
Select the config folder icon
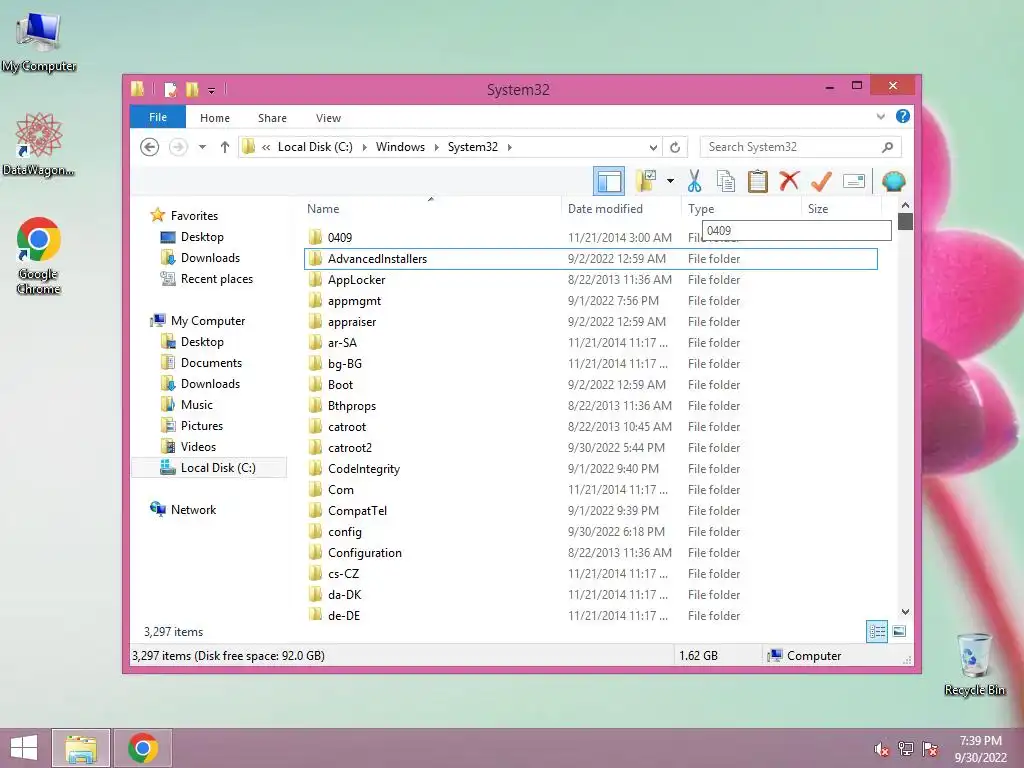(x=315, y=531)
